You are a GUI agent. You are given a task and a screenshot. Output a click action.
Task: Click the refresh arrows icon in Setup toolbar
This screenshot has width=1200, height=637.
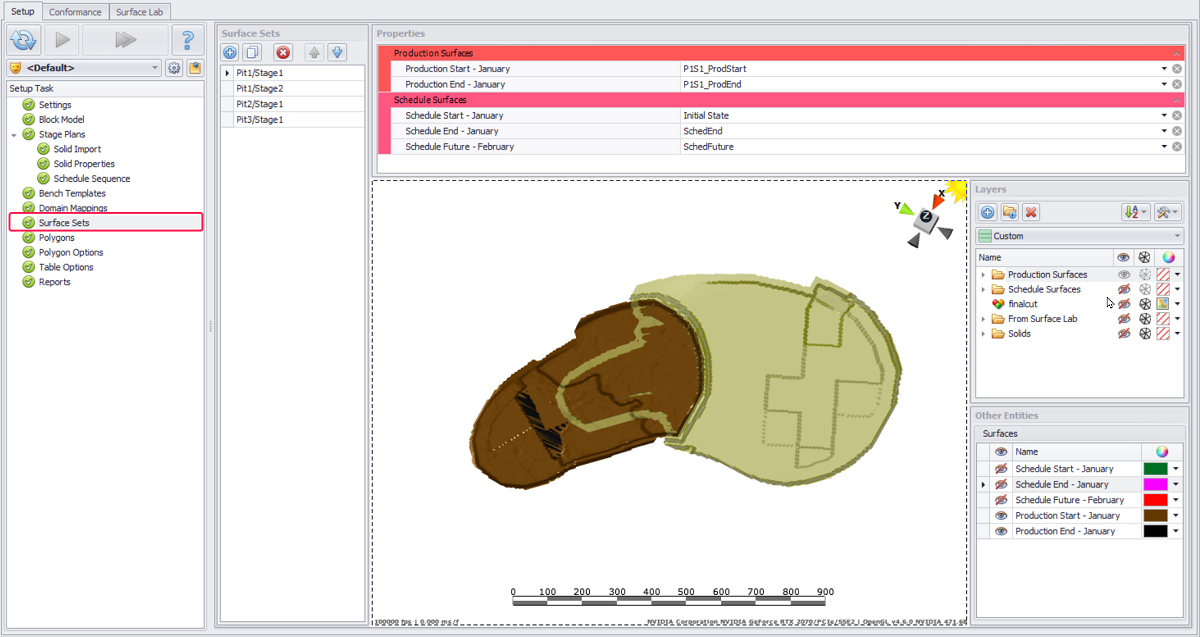pos(23,40)
